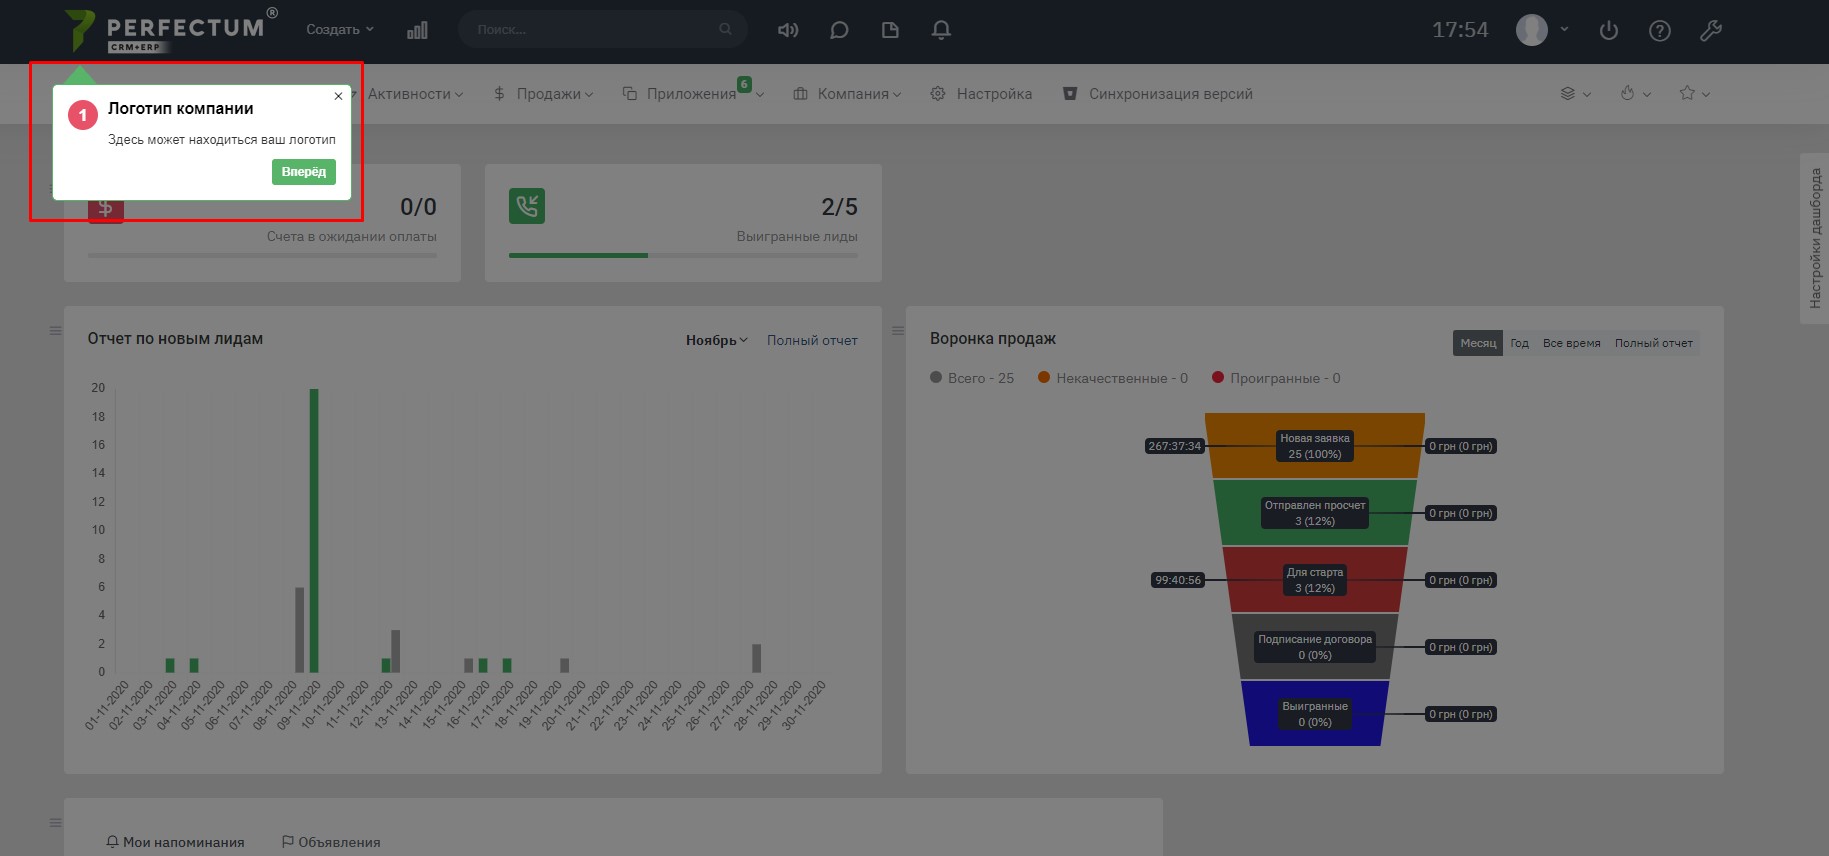The width and height of the screenshot is (1829, 856).
Task: Click the power logout icon
Action: (x=1608, y=30)
